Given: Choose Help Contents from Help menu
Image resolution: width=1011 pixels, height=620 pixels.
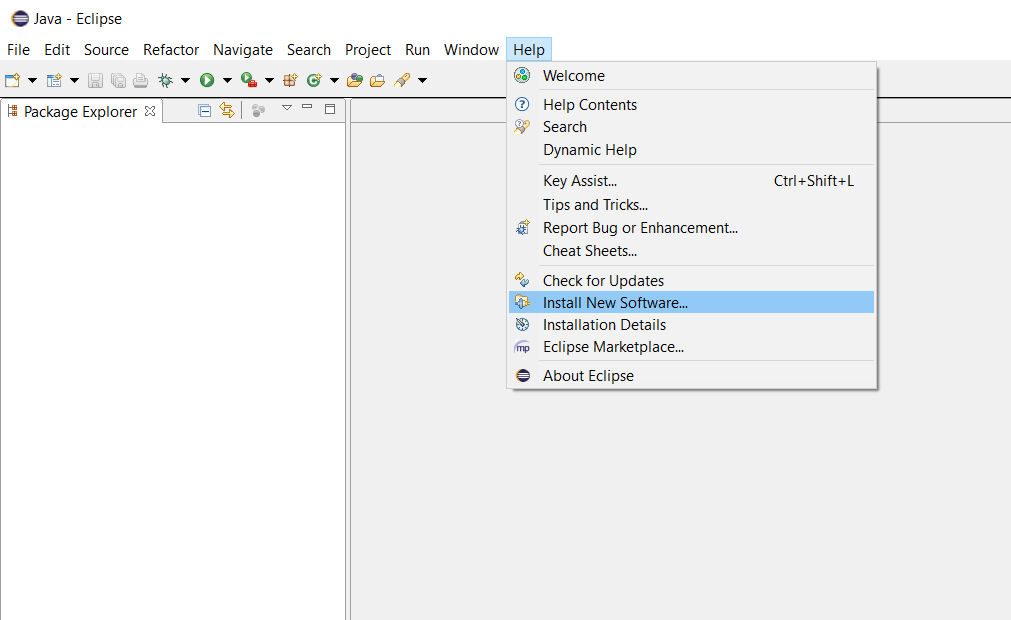Looking at the screenshot, I should 691,104.
